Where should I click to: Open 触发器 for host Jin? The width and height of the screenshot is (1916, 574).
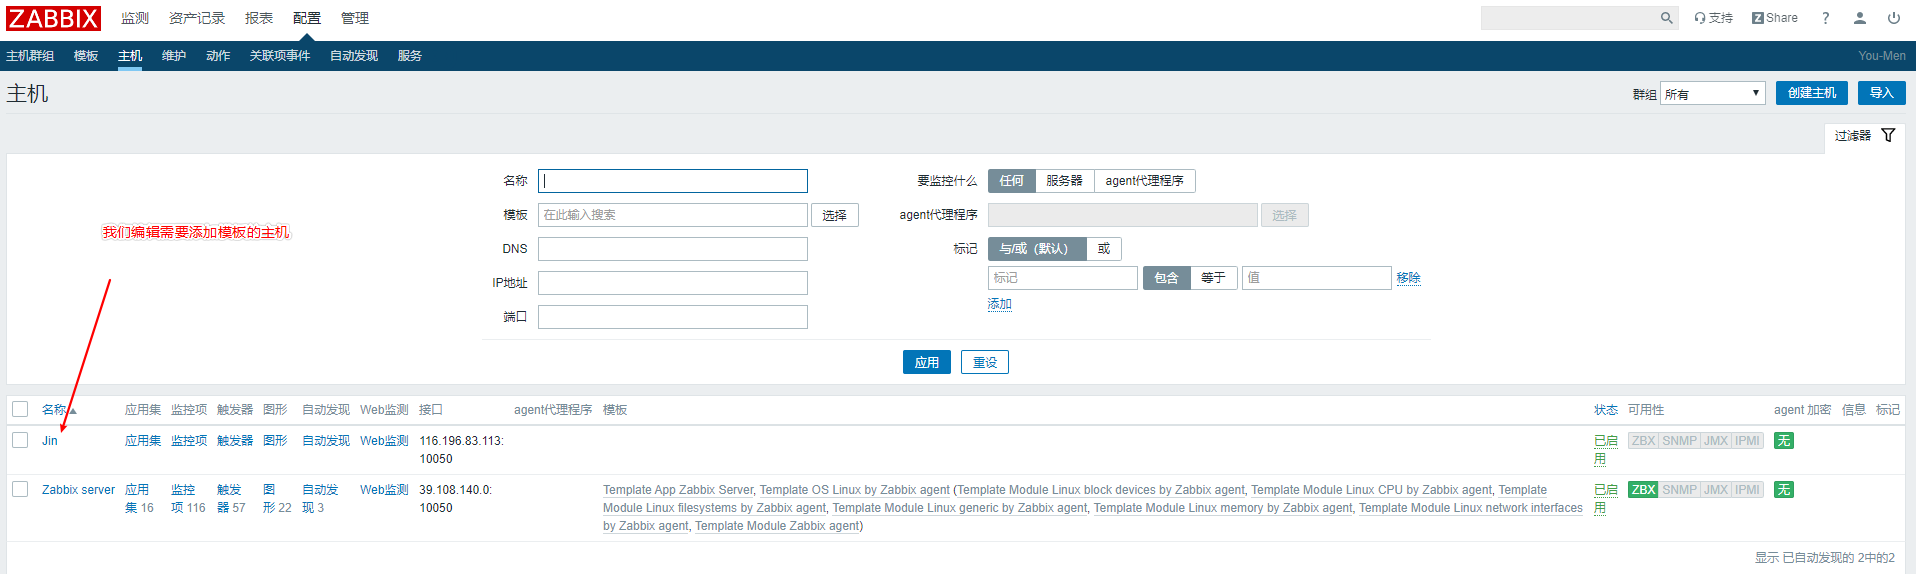235,441
